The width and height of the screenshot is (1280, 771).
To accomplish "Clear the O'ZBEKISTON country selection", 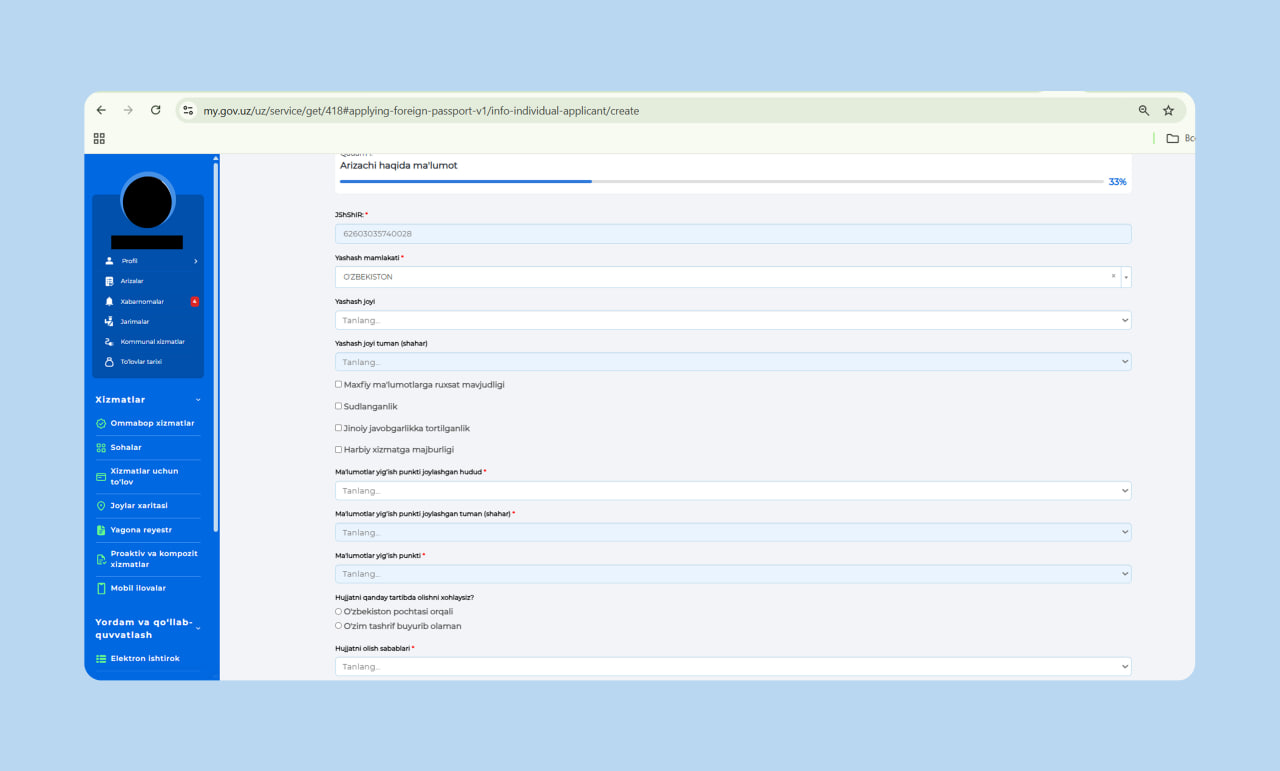I will tap(1113, 276).
